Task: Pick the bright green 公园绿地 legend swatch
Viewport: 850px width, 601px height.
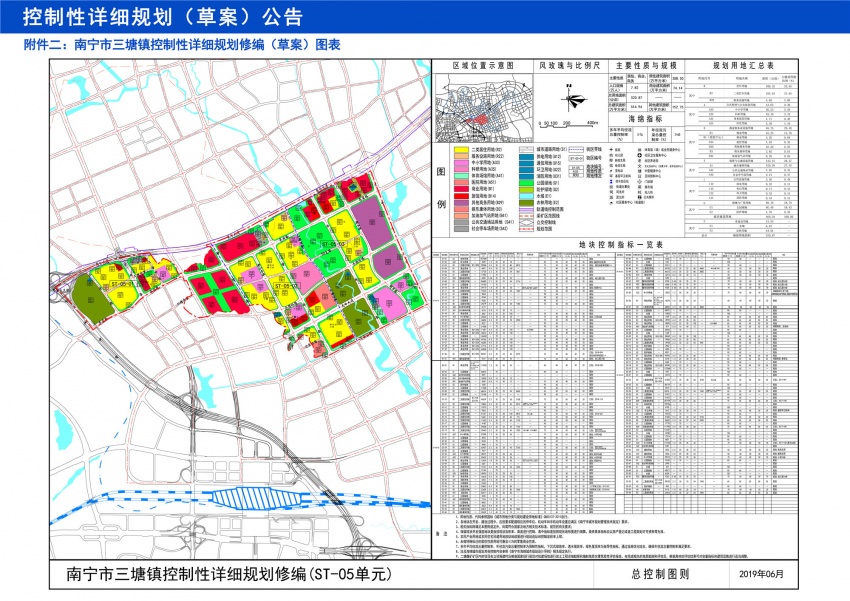Action: (x=527, y=183)
